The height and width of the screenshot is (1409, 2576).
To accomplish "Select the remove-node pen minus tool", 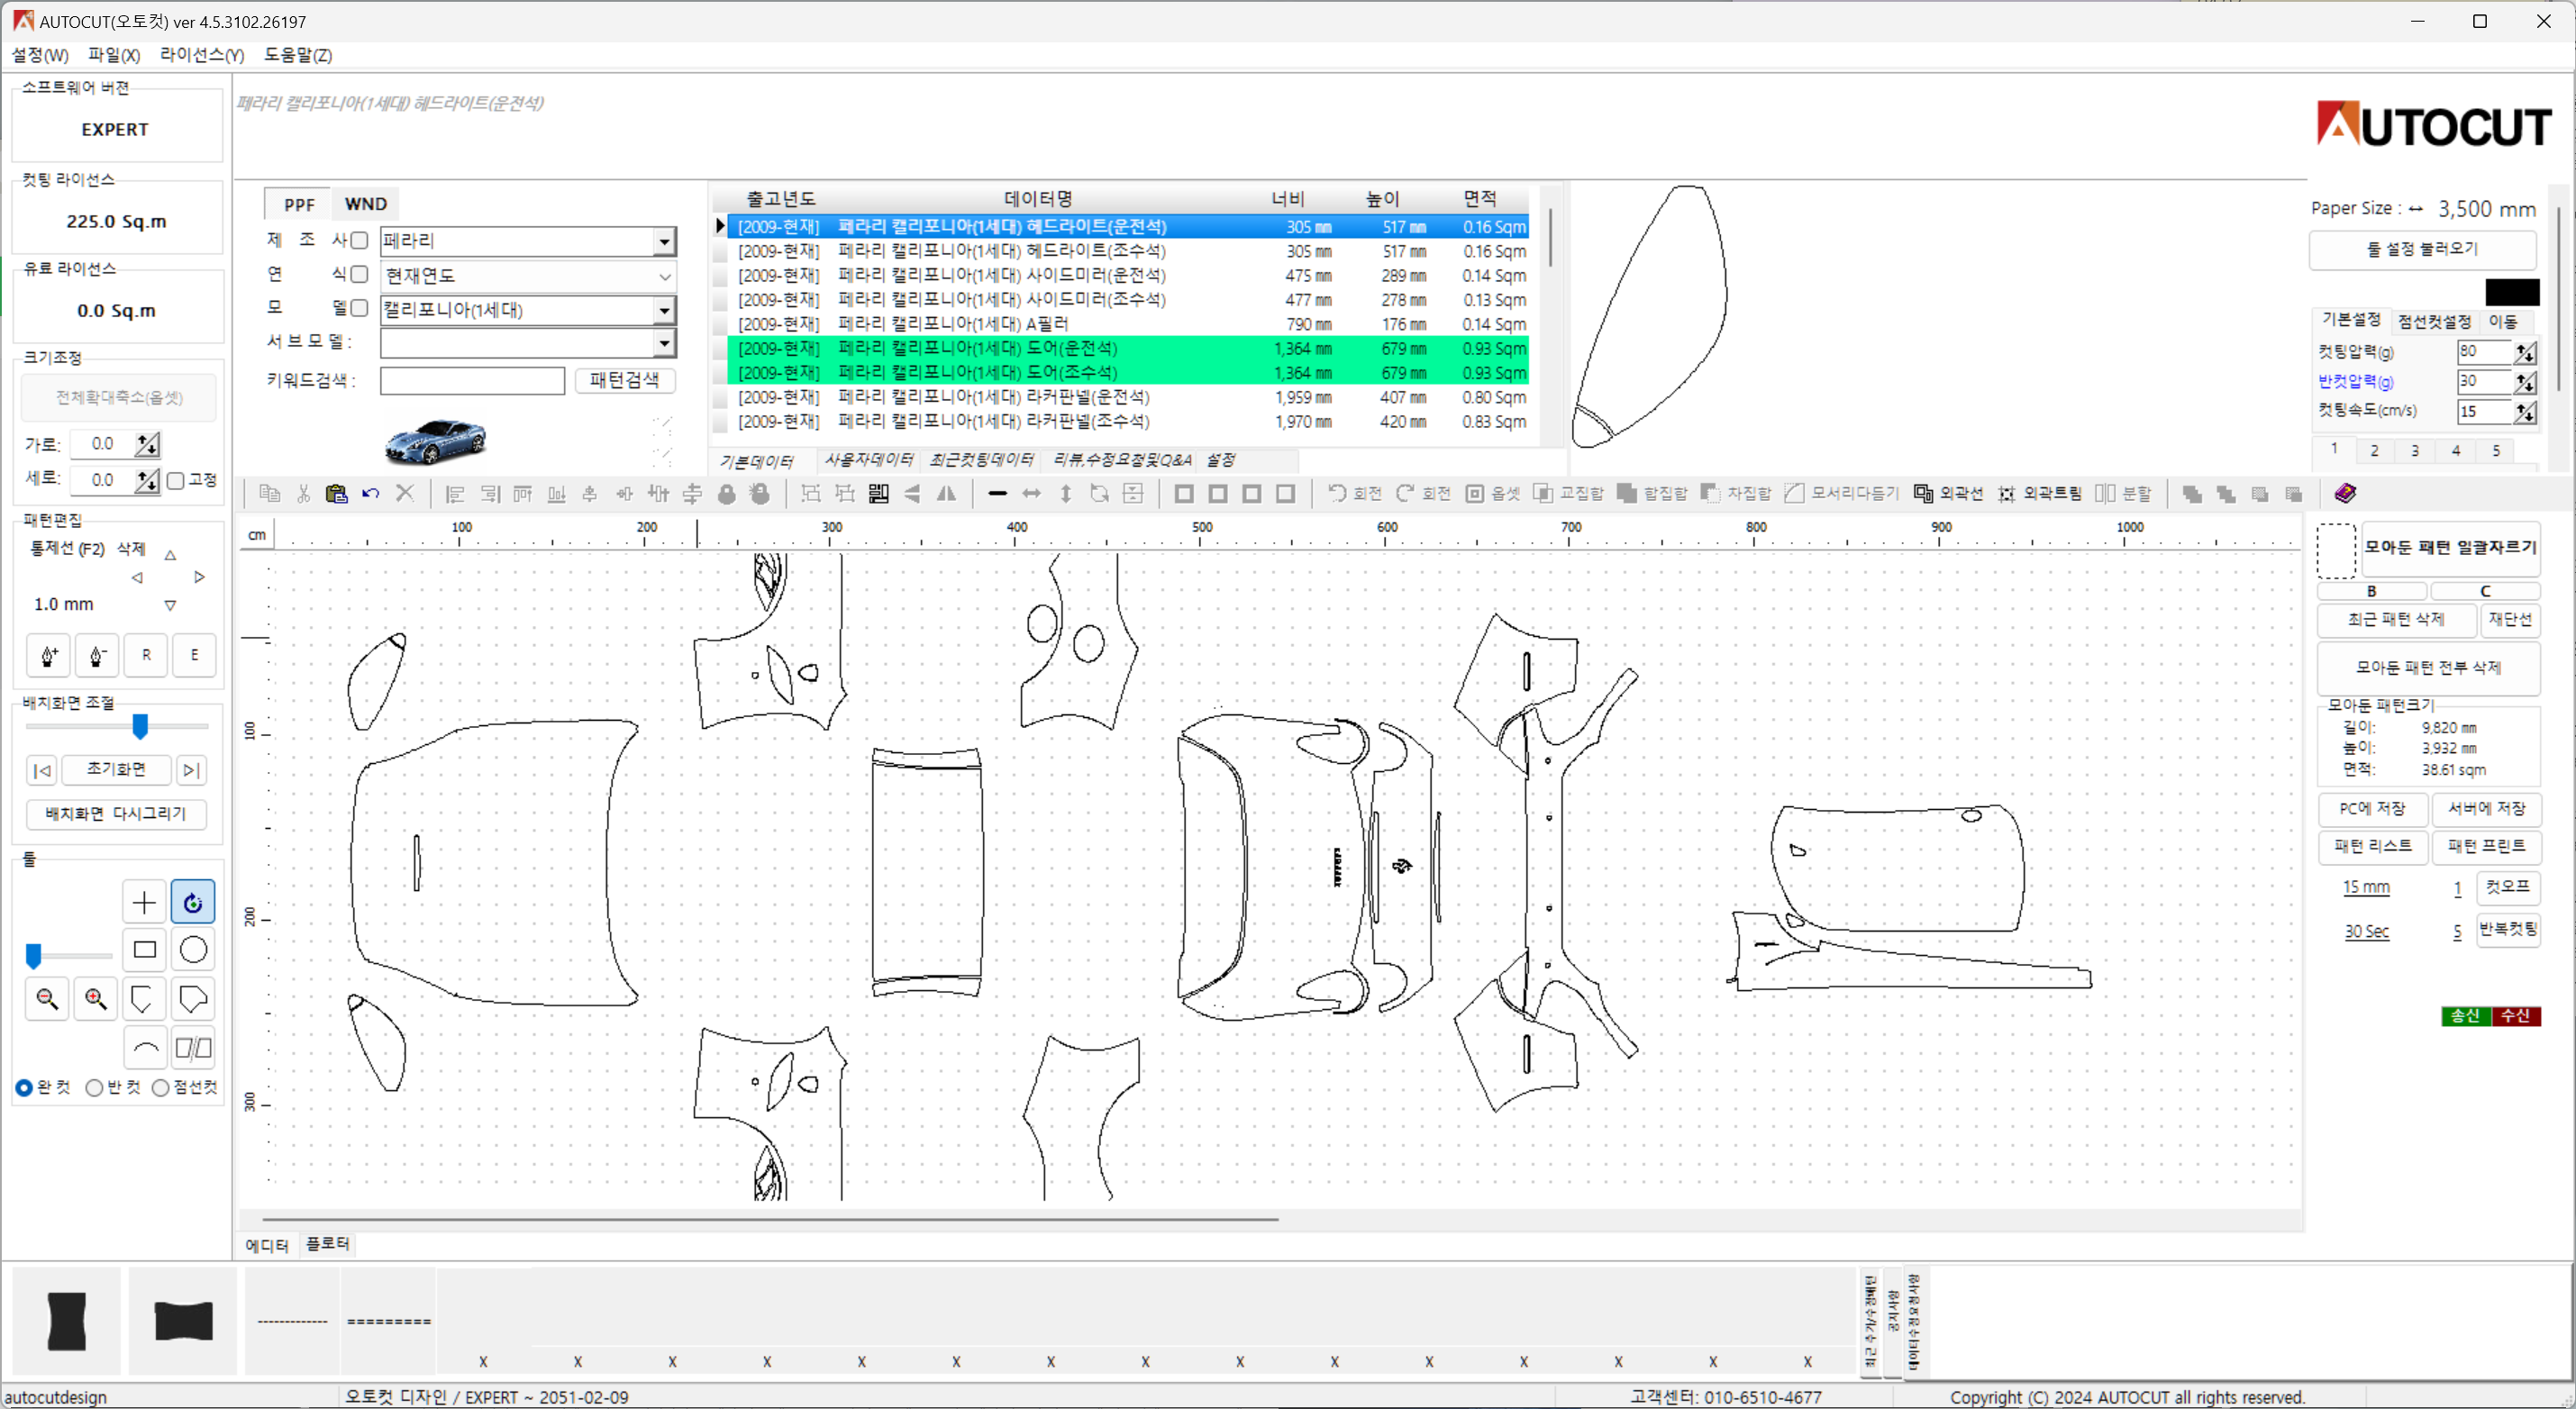I will tap(97, 655).
